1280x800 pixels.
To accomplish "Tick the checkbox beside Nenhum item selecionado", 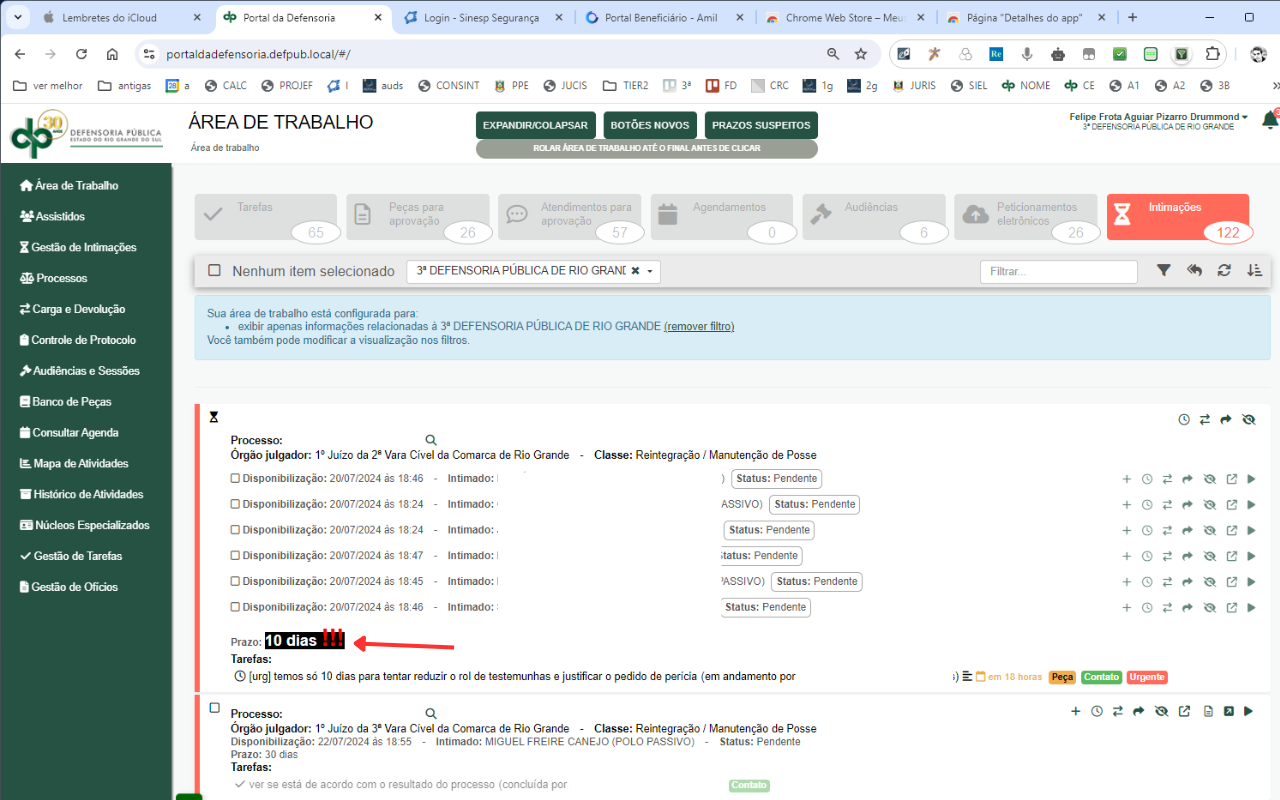I will click(x=214, y=270).
